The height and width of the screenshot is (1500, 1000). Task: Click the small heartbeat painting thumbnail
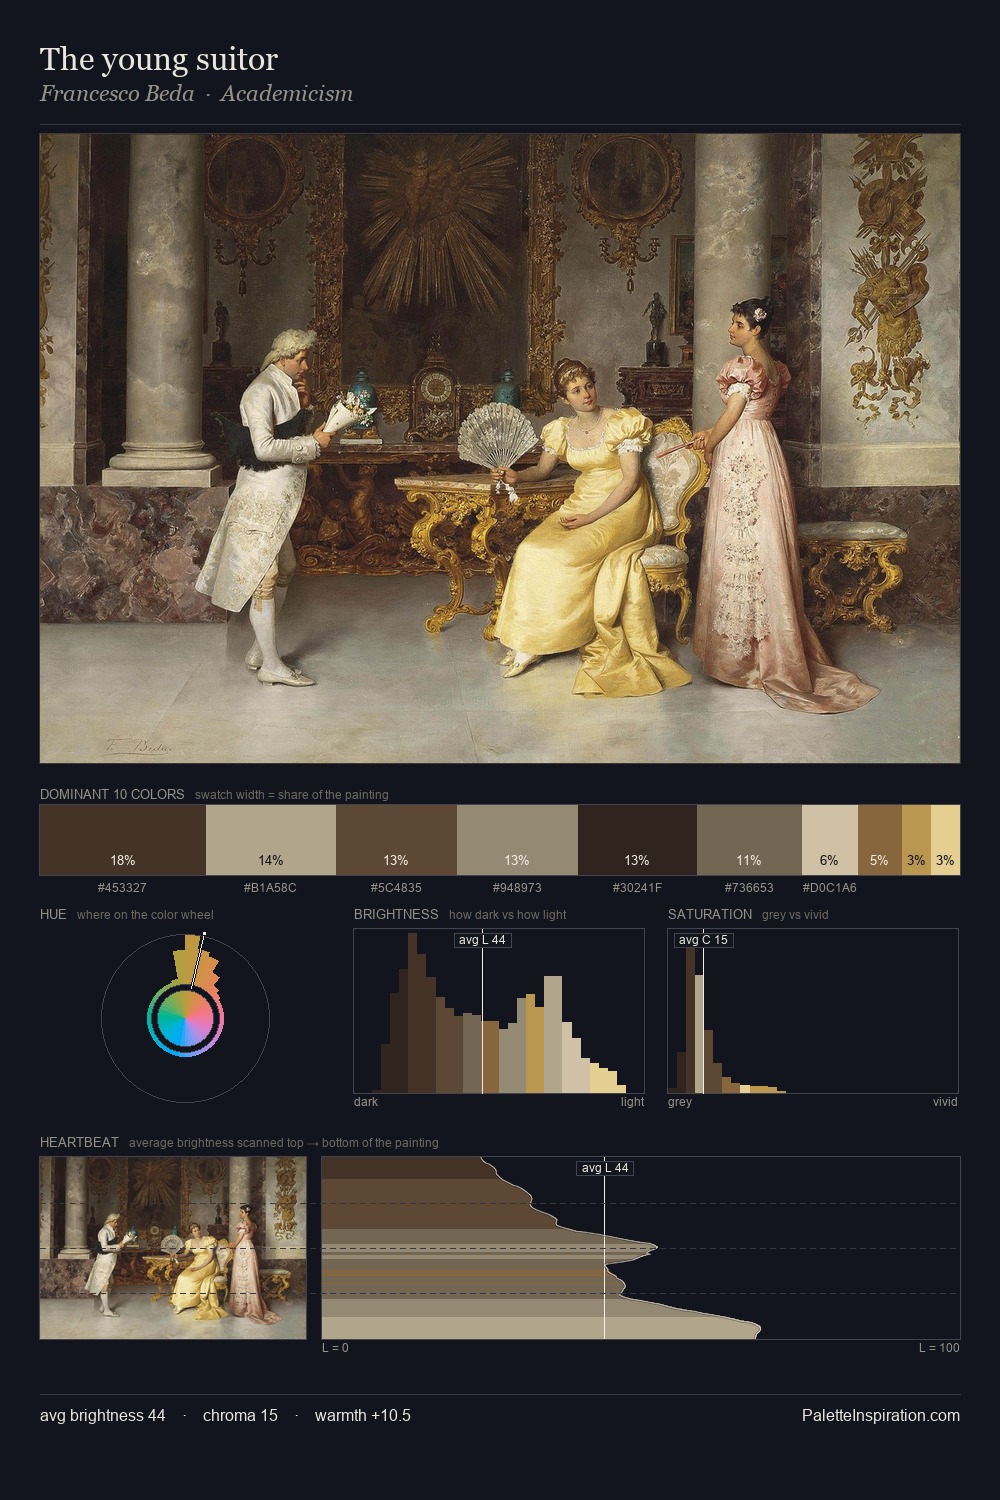click(173, 1248)
